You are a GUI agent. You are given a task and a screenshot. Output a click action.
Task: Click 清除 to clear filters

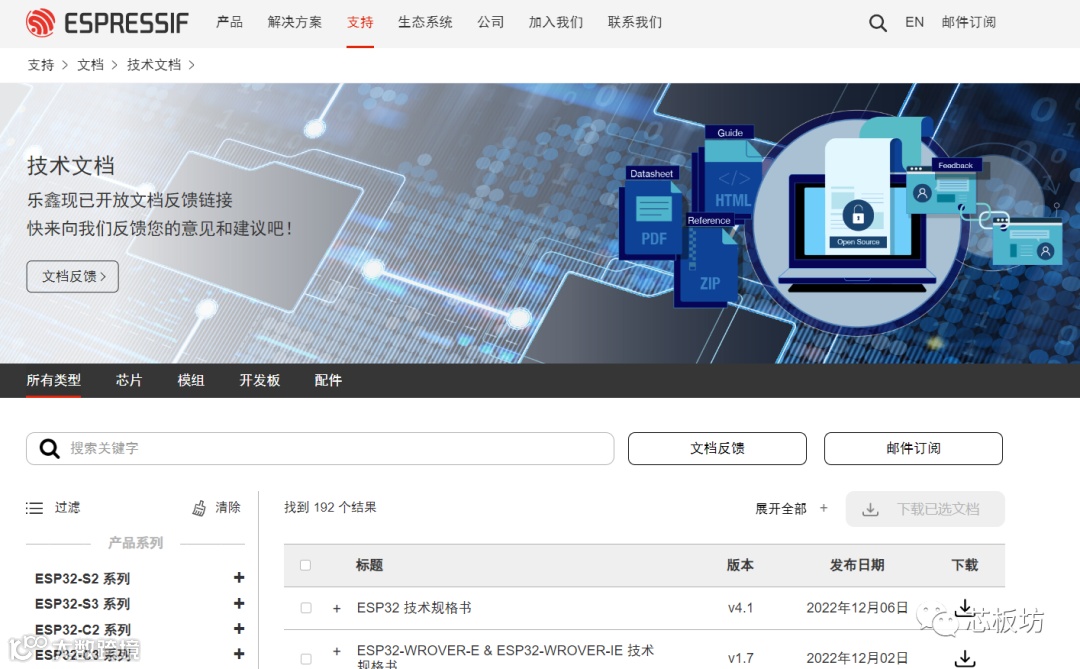(x=227, y=508)
